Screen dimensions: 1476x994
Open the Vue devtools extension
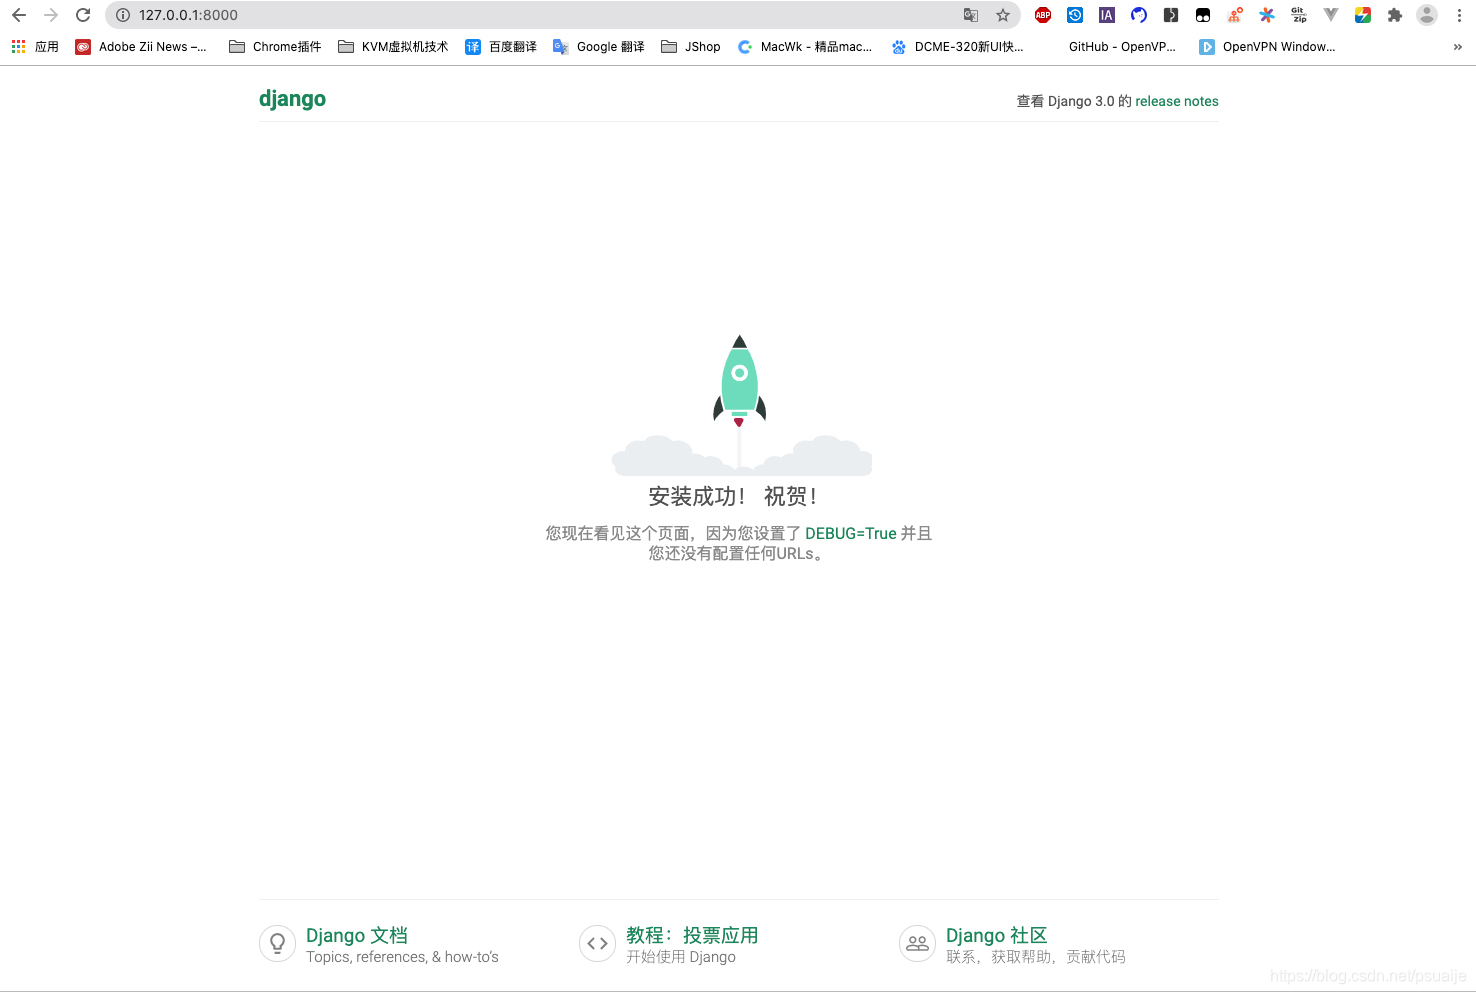(x=1331, y=15)
